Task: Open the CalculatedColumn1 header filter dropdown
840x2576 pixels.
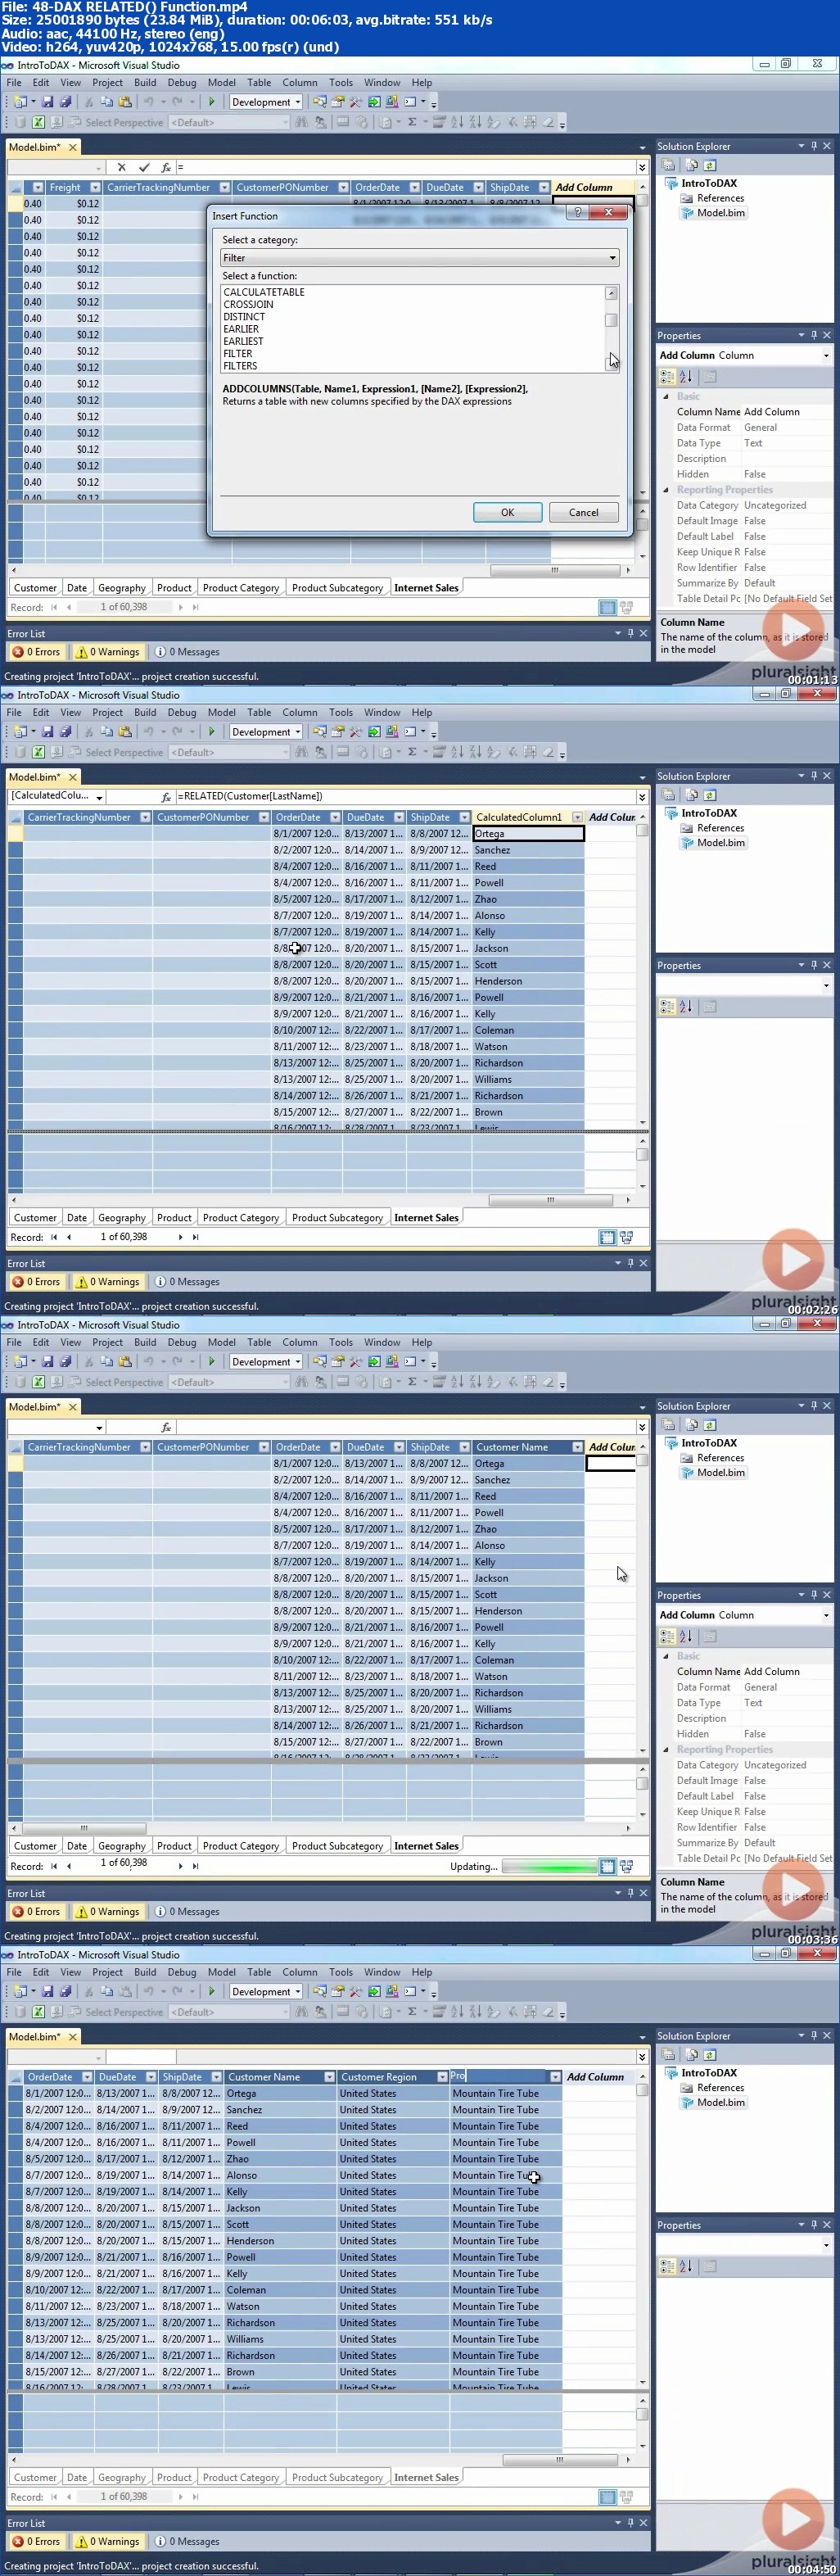Action: tap(577, 817)
